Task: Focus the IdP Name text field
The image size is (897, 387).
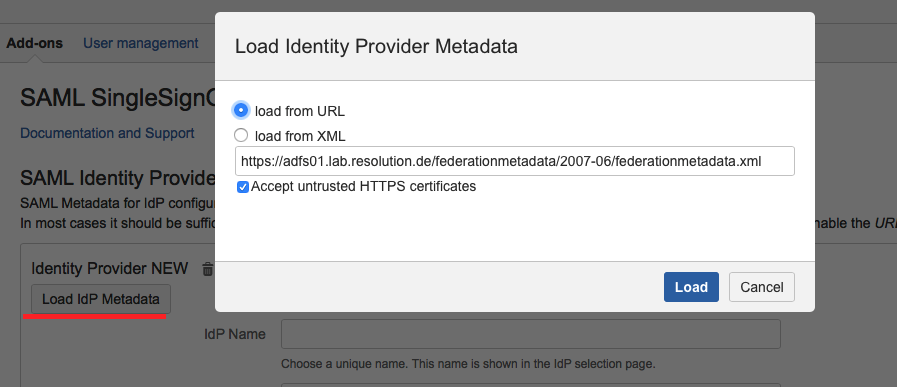Action: point(530,334)
